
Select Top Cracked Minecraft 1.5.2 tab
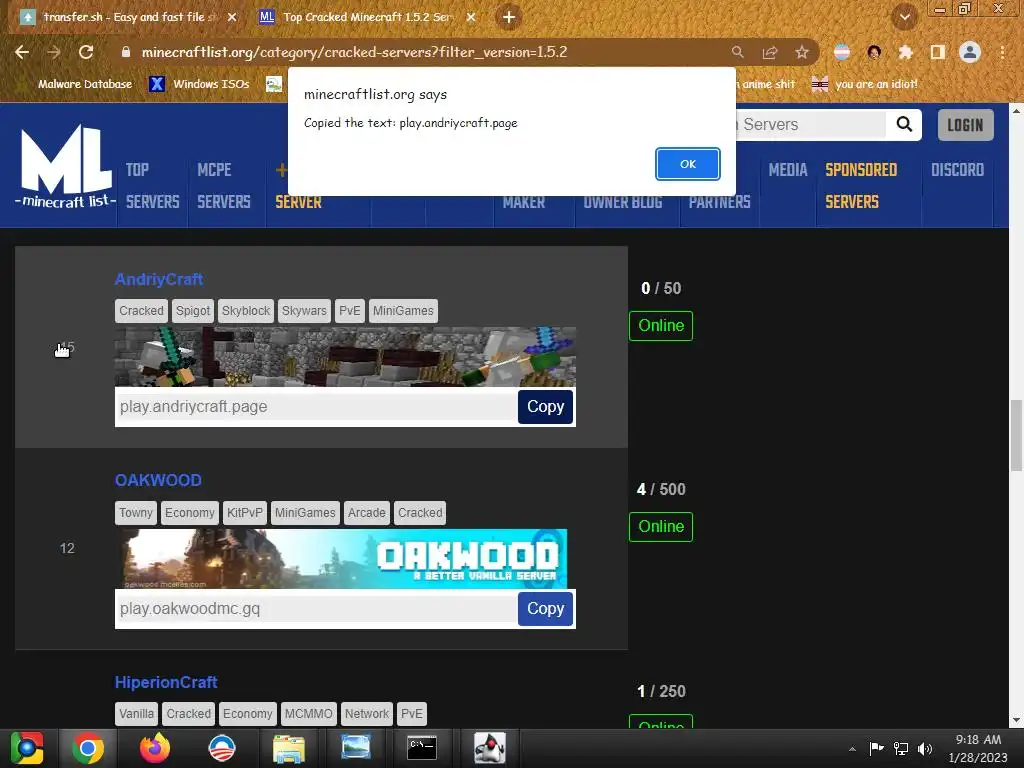click(368, 17)
